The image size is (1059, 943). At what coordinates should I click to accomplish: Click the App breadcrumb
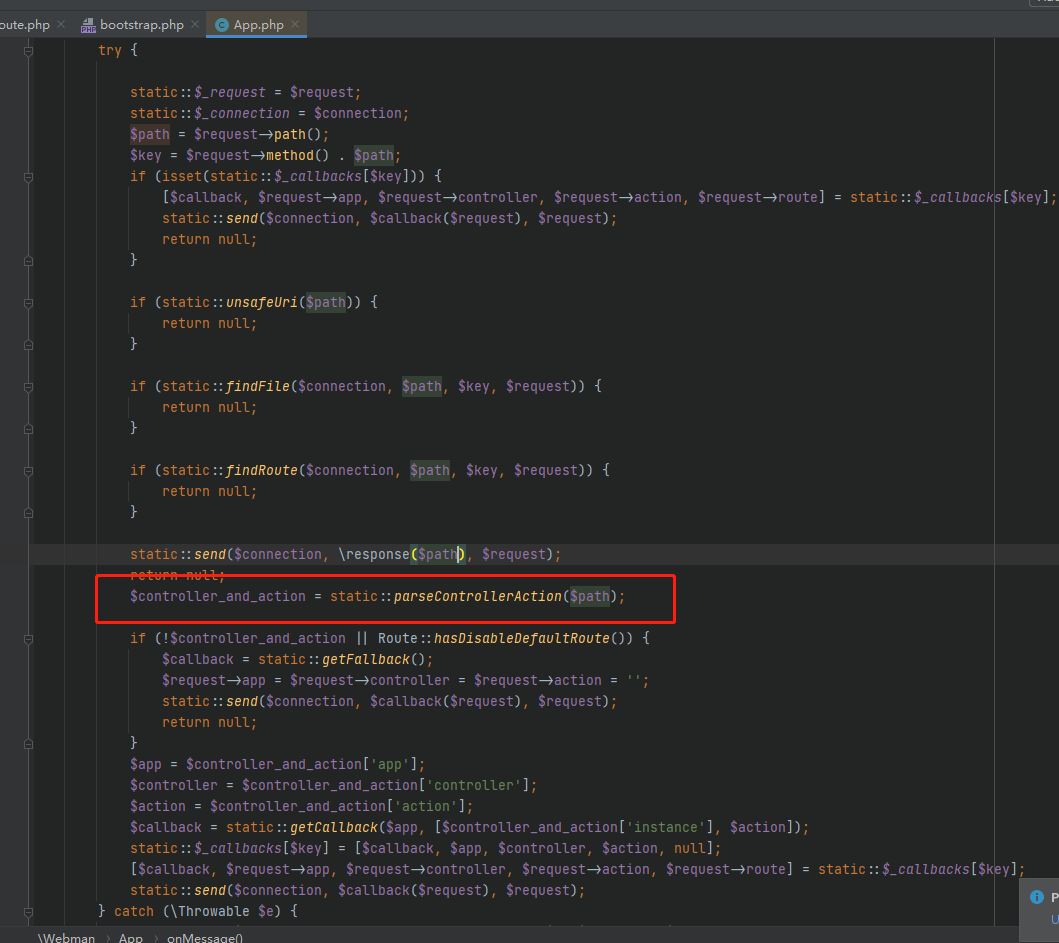pyautogui.click(x=131, y=938)
